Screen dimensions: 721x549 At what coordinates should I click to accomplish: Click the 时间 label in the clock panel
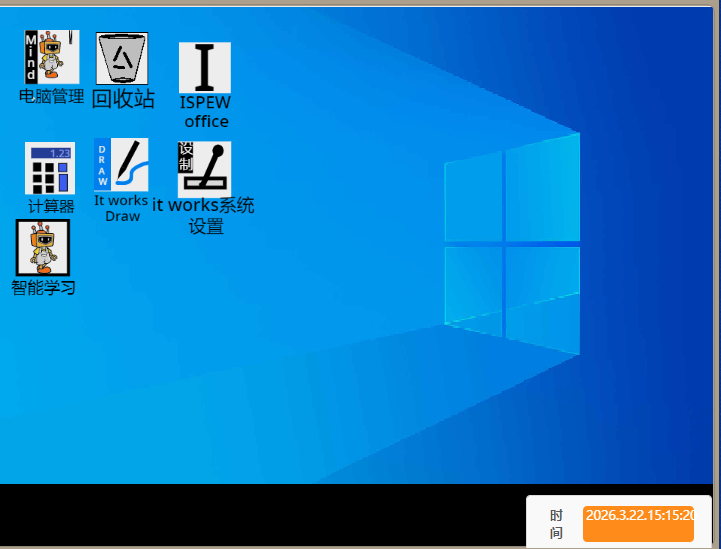coord(556,523)
